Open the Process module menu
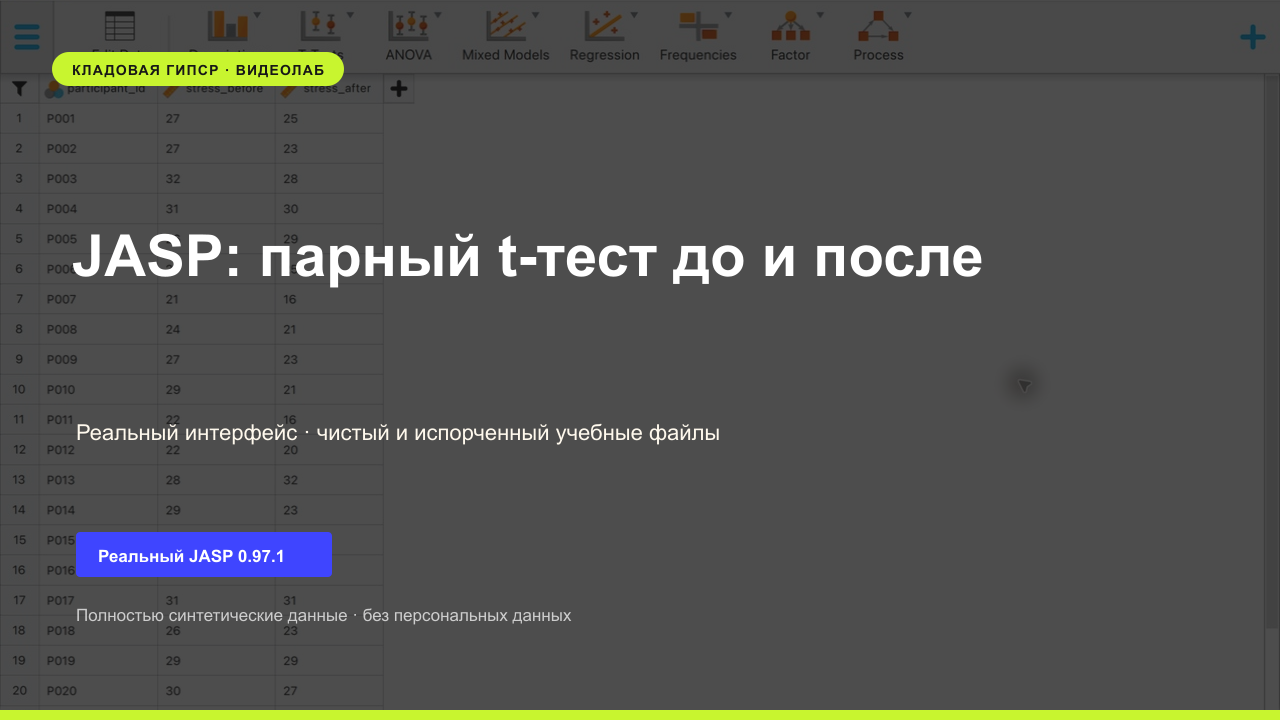The width and height of the screenshot is (1280, 720). [x=878, y=35]
